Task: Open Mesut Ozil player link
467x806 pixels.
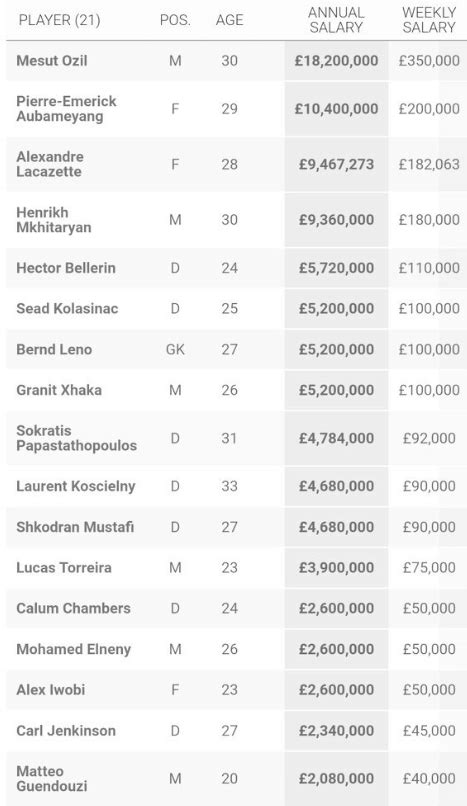Action: coord(52,61)
